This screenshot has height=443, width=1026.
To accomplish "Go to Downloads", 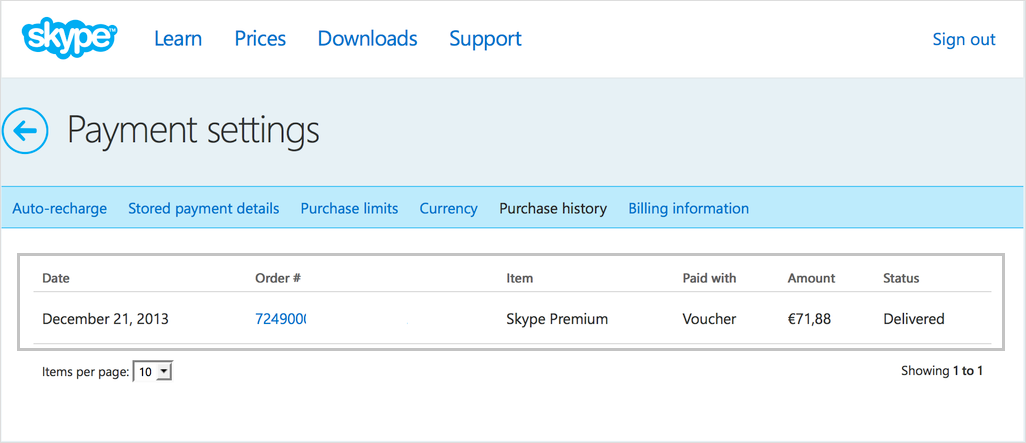I will (368, 39).
